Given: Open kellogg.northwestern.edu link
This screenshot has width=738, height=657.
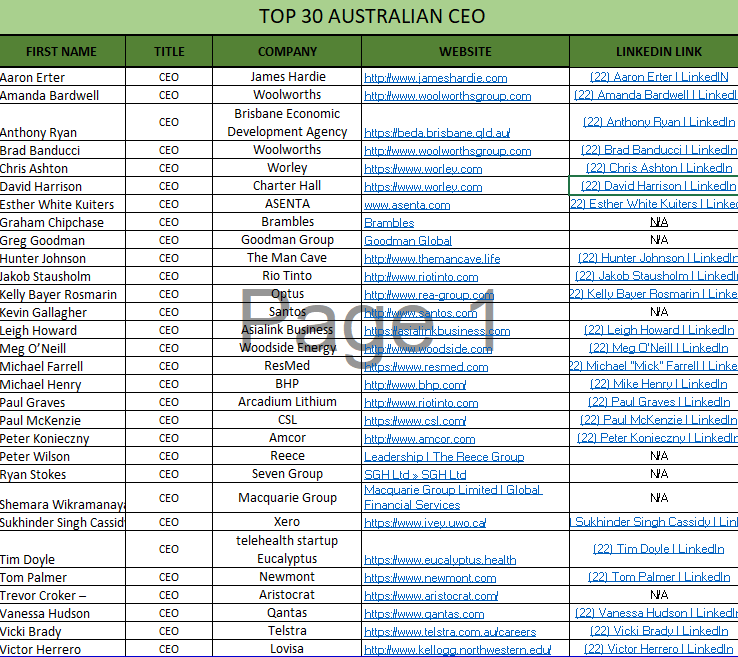Looking at the screenshot, I should click(x=457, y=650).
